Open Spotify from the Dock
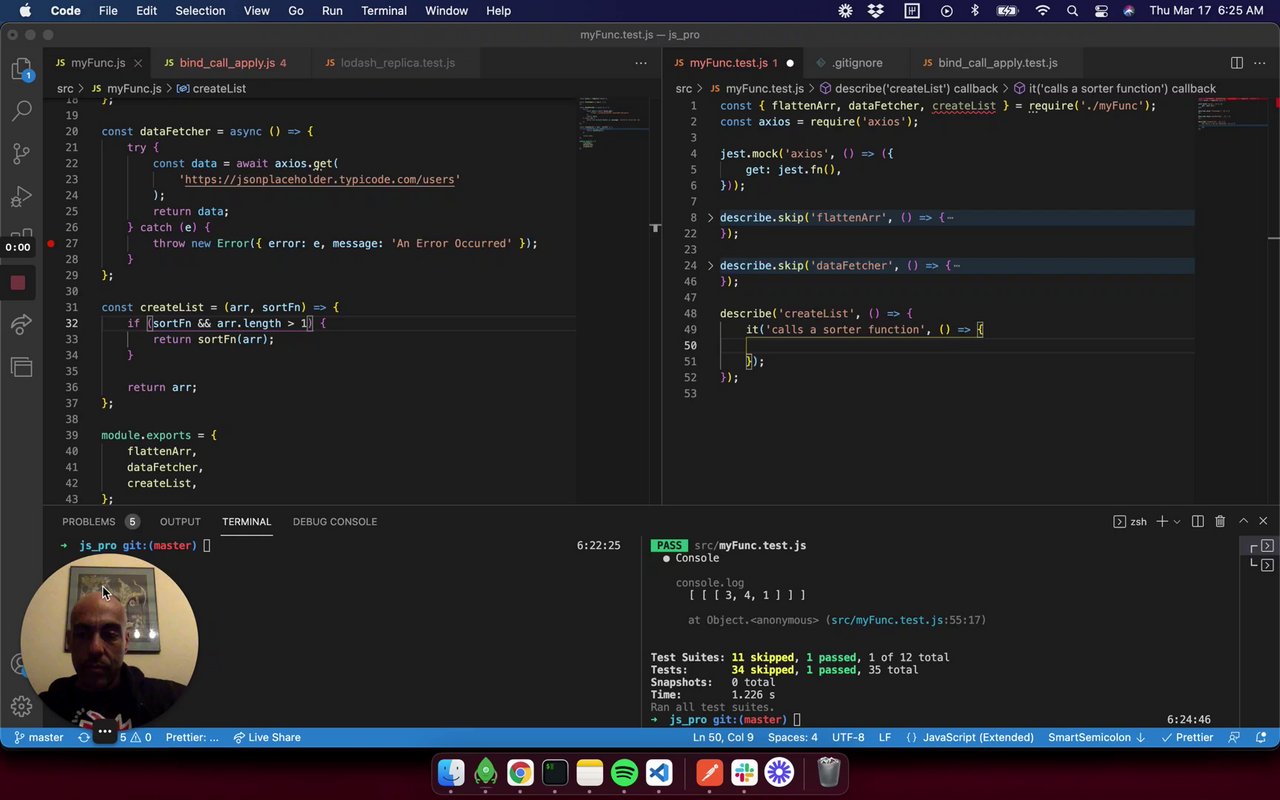 click(624, 773)
